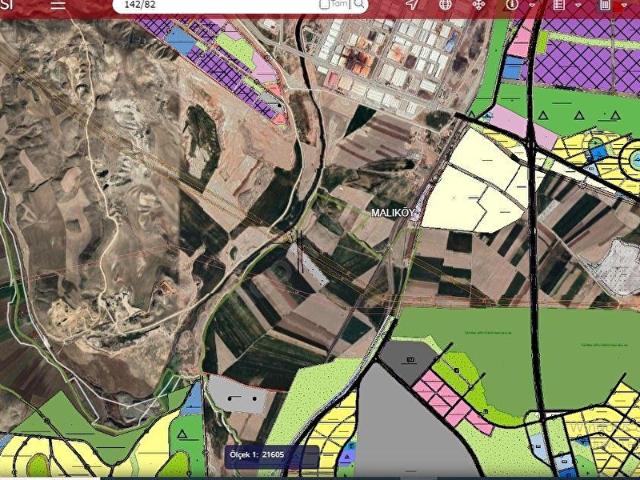Select the pan/move arrows tool
This screenshot has width=640, height=480.
click(478, 5)
